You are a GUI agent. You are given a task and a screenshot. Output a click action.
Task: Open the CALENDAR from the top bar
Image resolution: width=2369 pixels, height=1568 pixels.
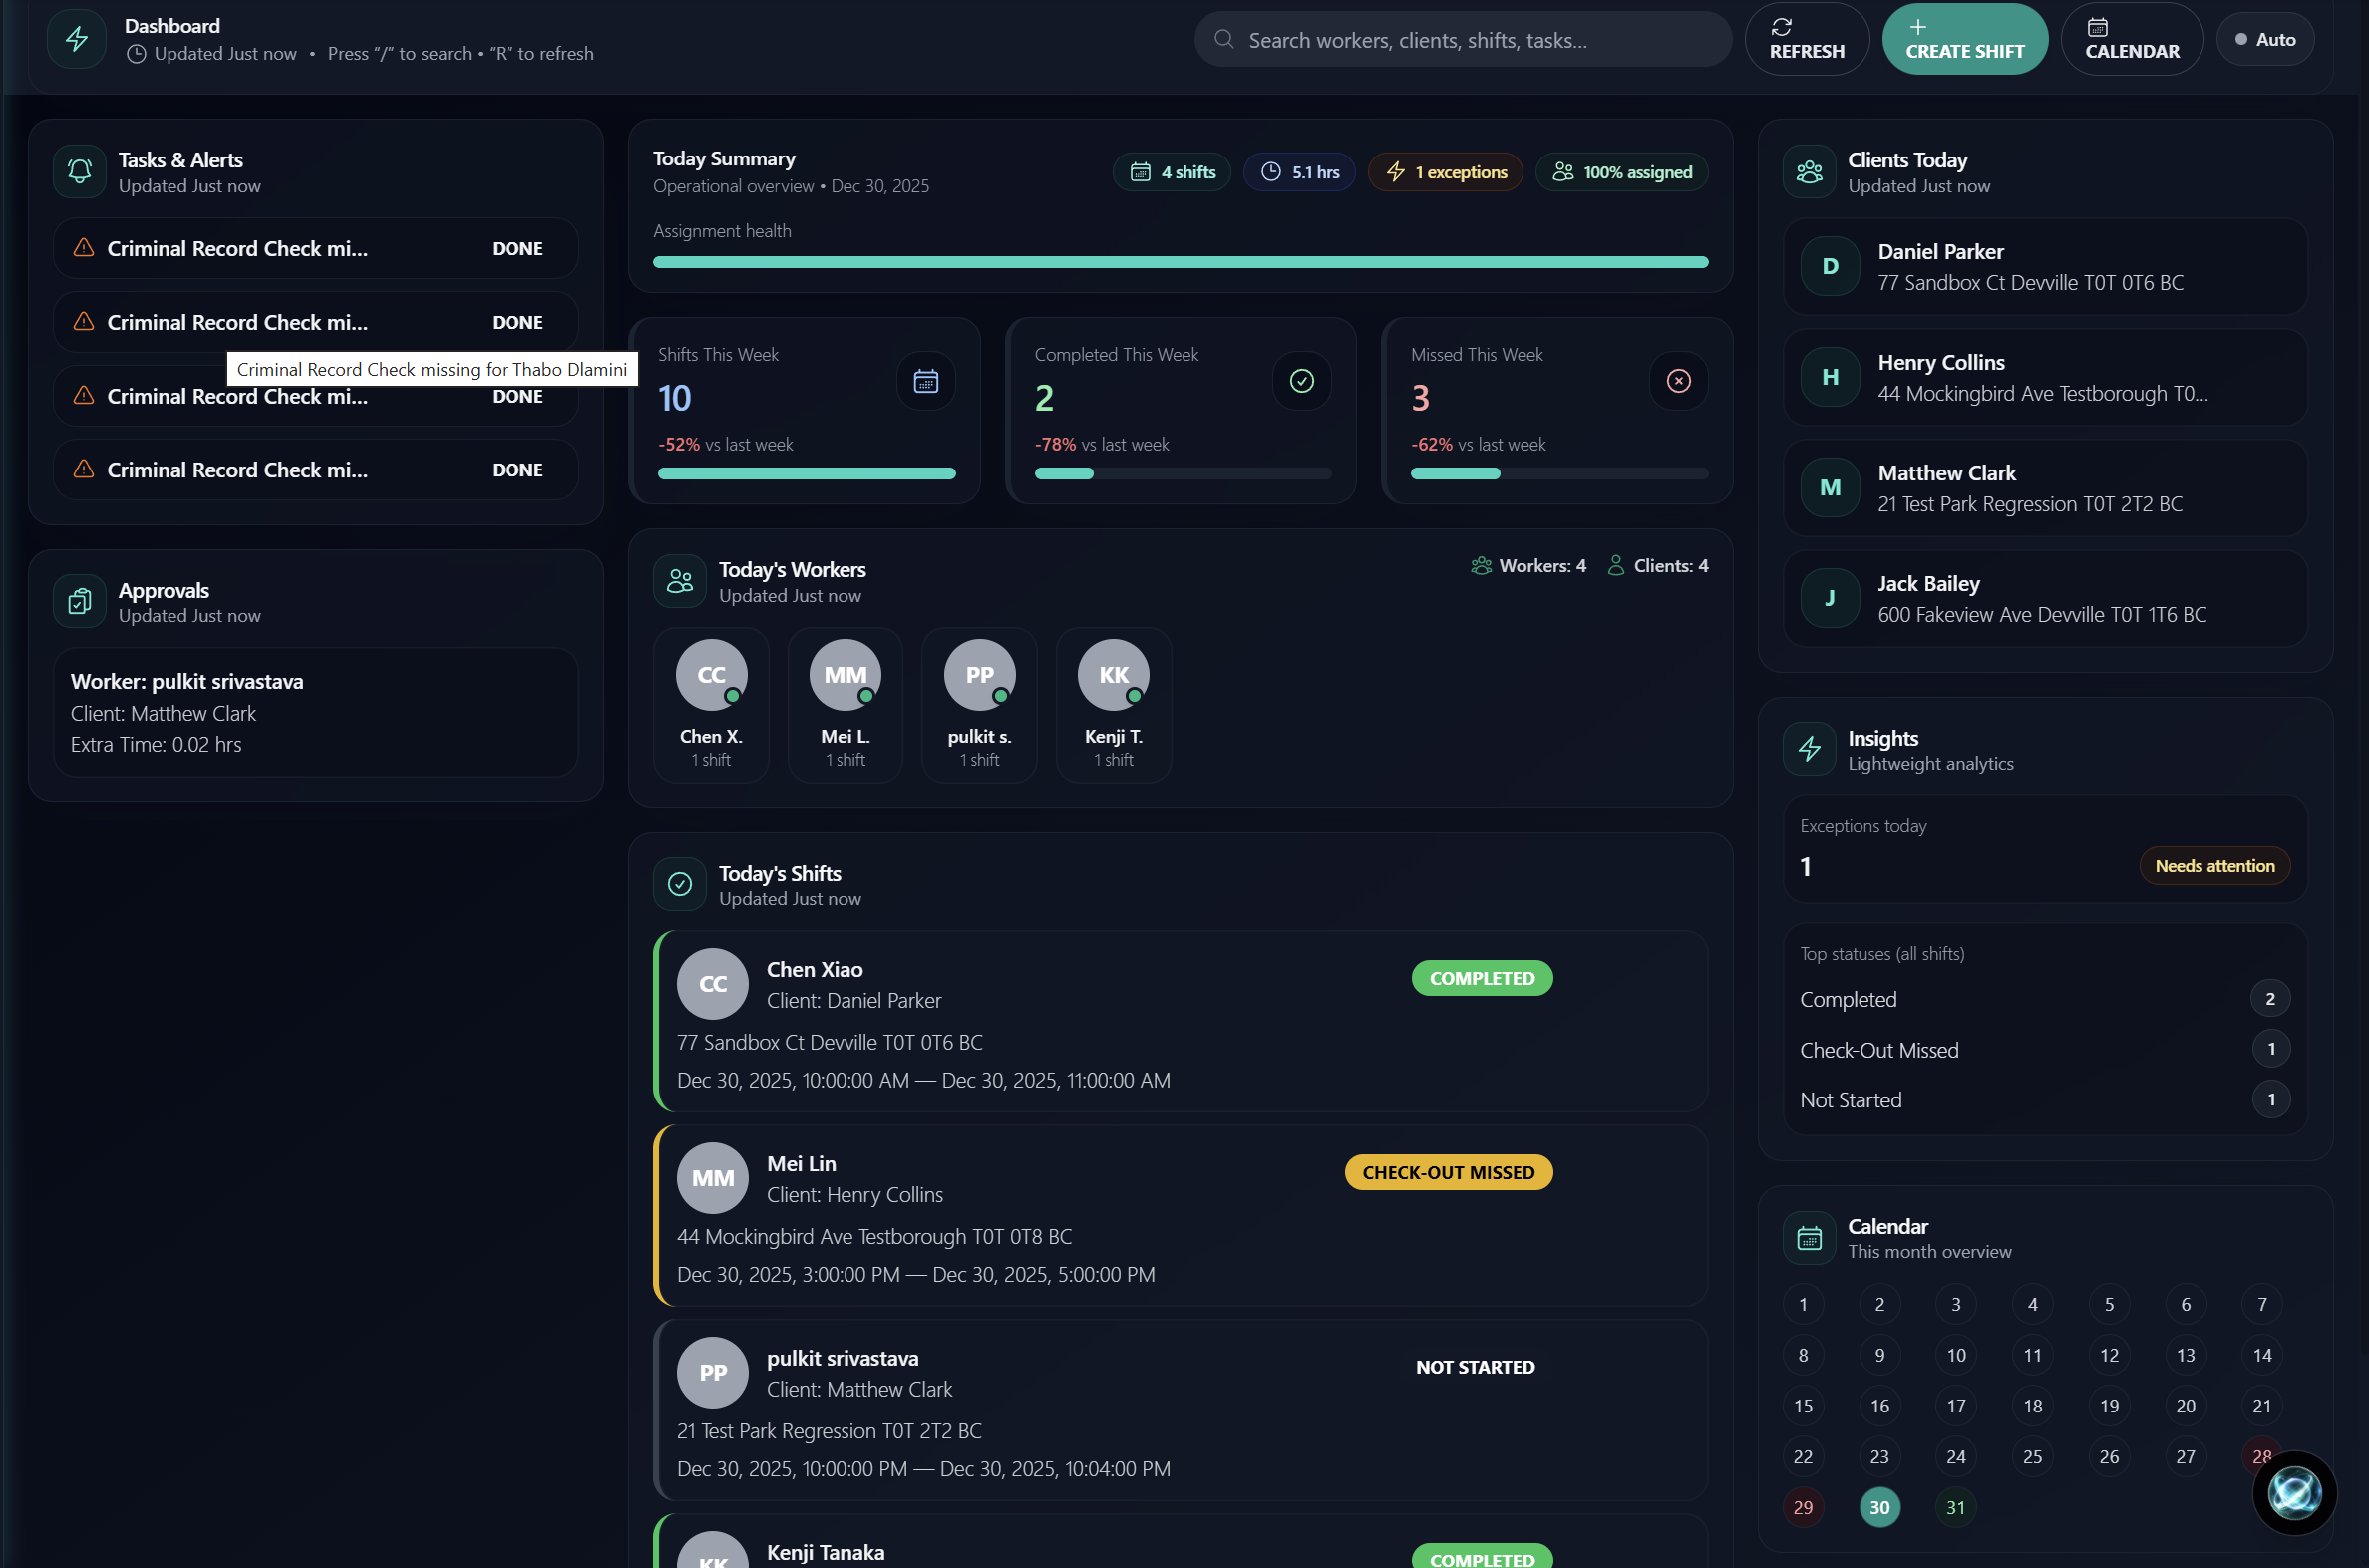[2131, 39]
